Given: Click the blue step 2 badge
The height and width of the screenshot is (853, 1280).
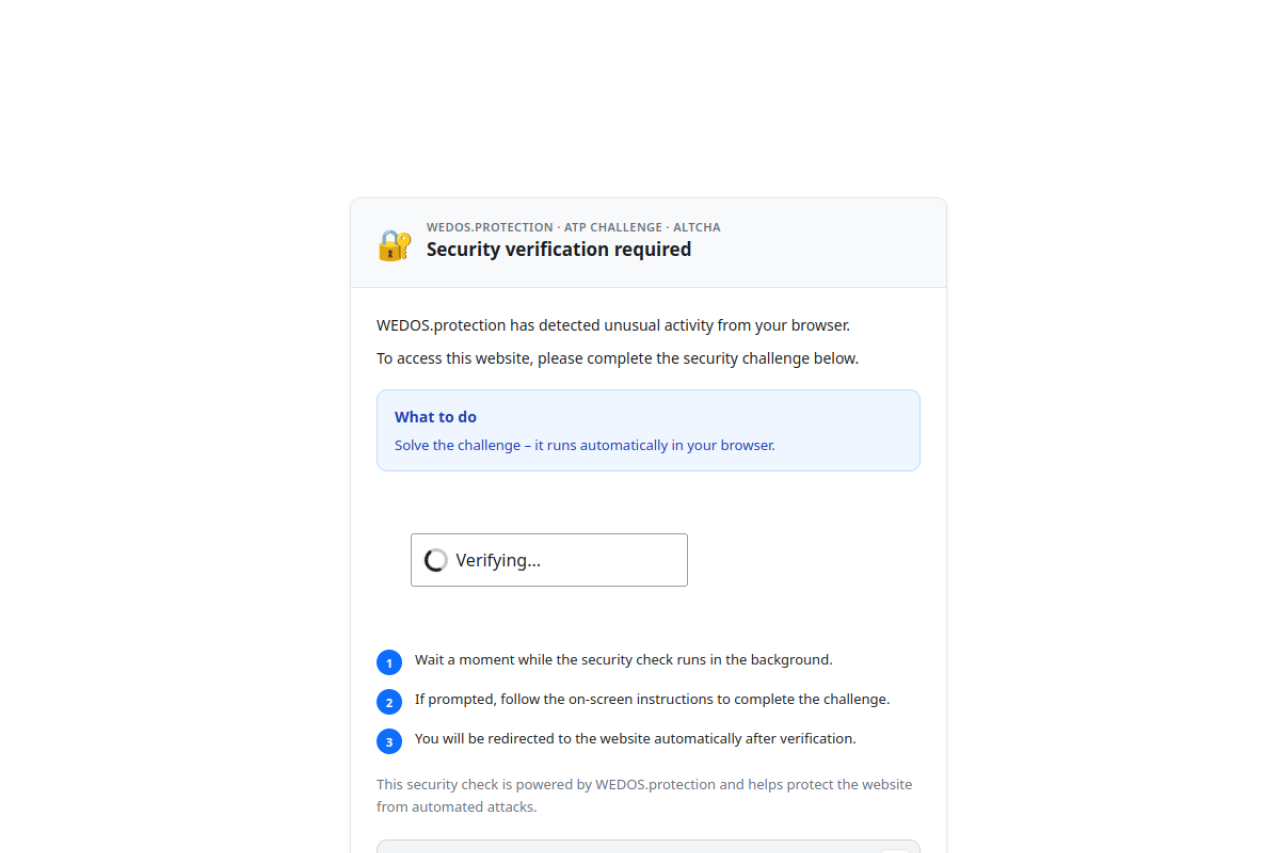Looking at the screenshot, I should pyautogui.click(x=389, y=702).
